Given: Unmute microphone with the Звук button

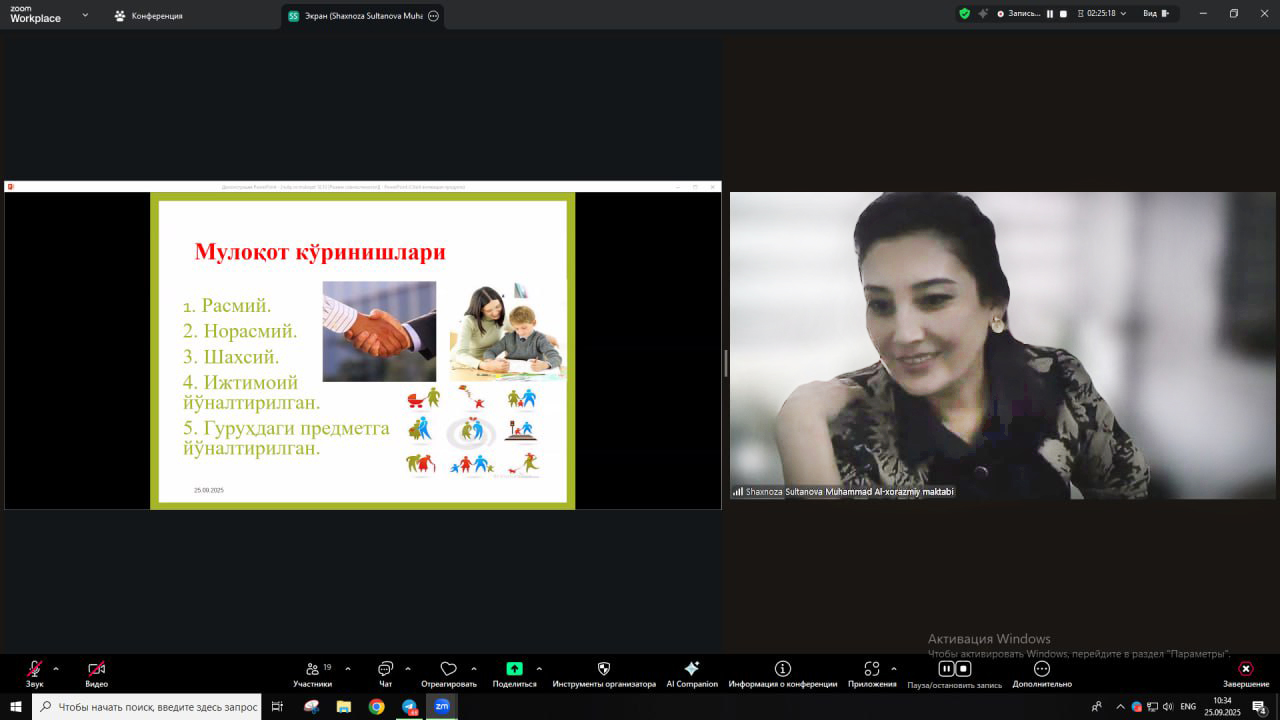Looking at the screenshot, I should coord(35,670).
